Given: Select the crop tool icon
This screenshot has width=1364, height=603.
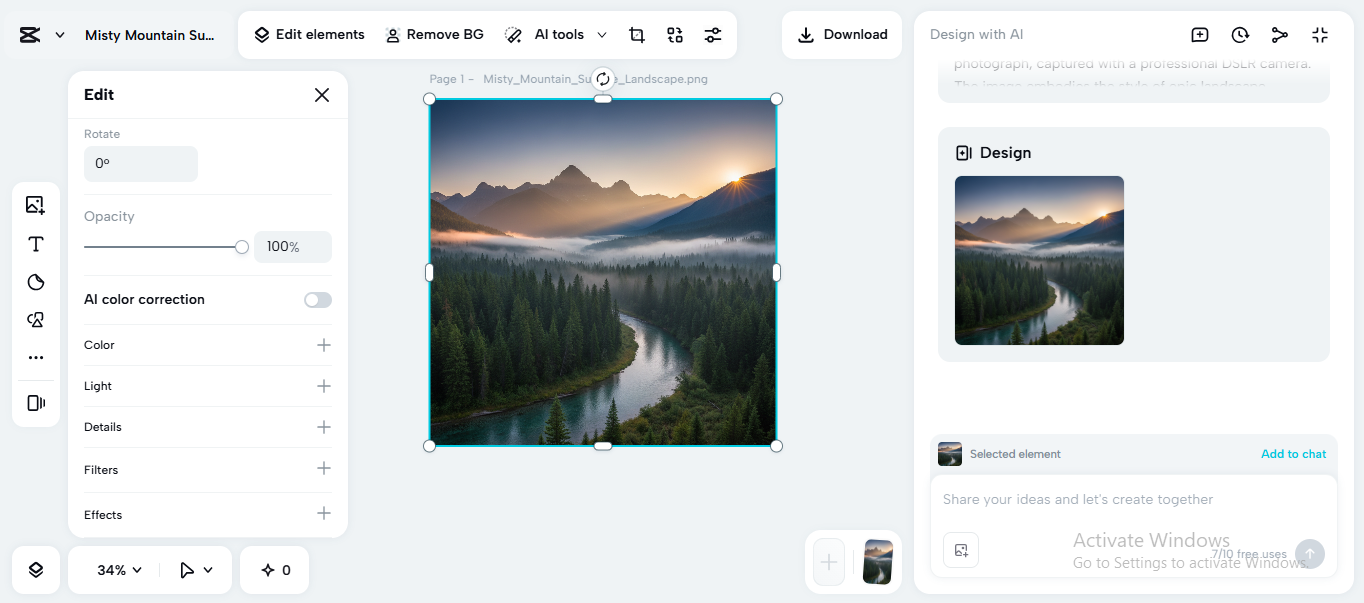Looking at the screenshot, I should [637, 35].
